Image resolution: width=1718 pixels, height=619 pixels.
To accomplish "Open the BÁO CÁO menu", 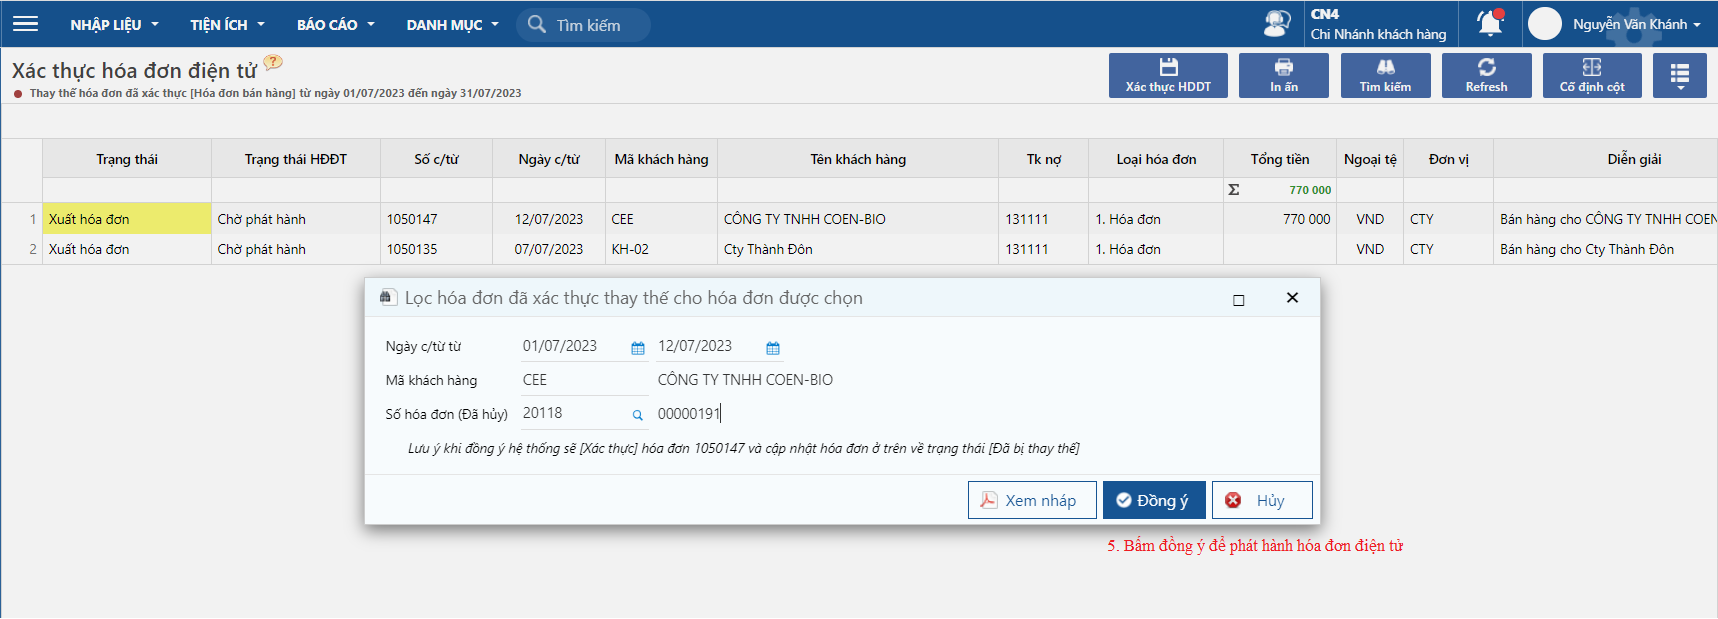I will click(335, 25).
